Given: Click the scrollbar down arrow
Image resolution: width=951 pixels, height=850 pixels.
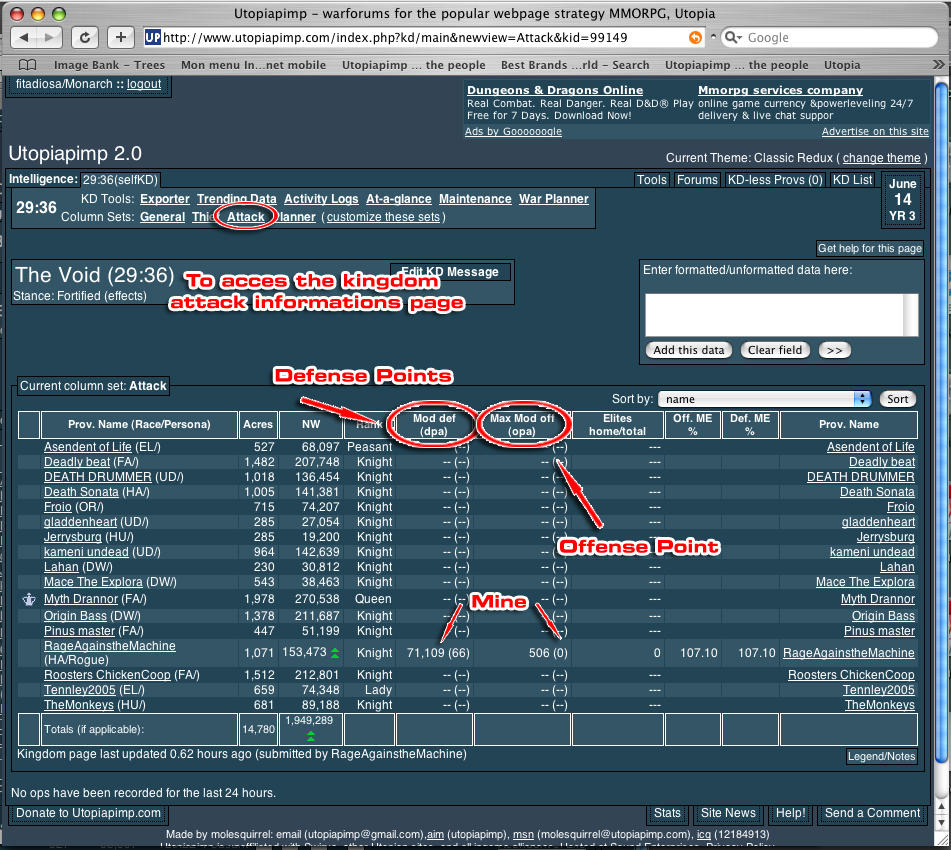Looking at the screenshot, I should coord(941,823).
